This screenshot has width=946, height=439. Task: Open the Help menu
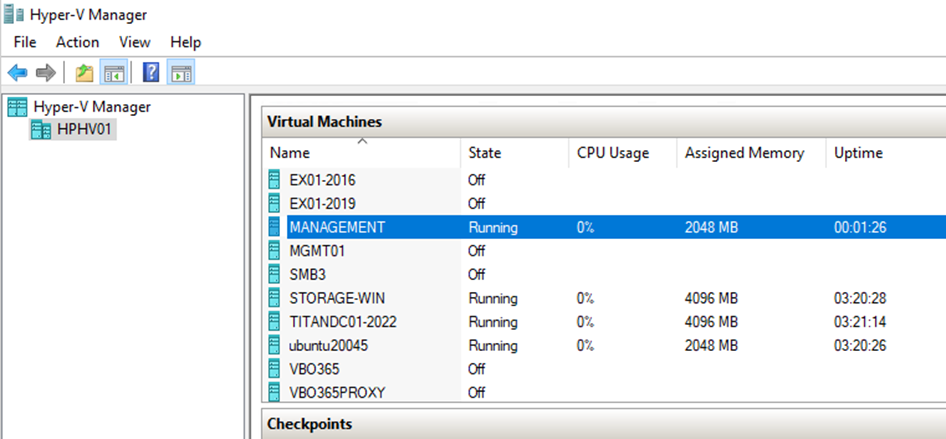185,42
